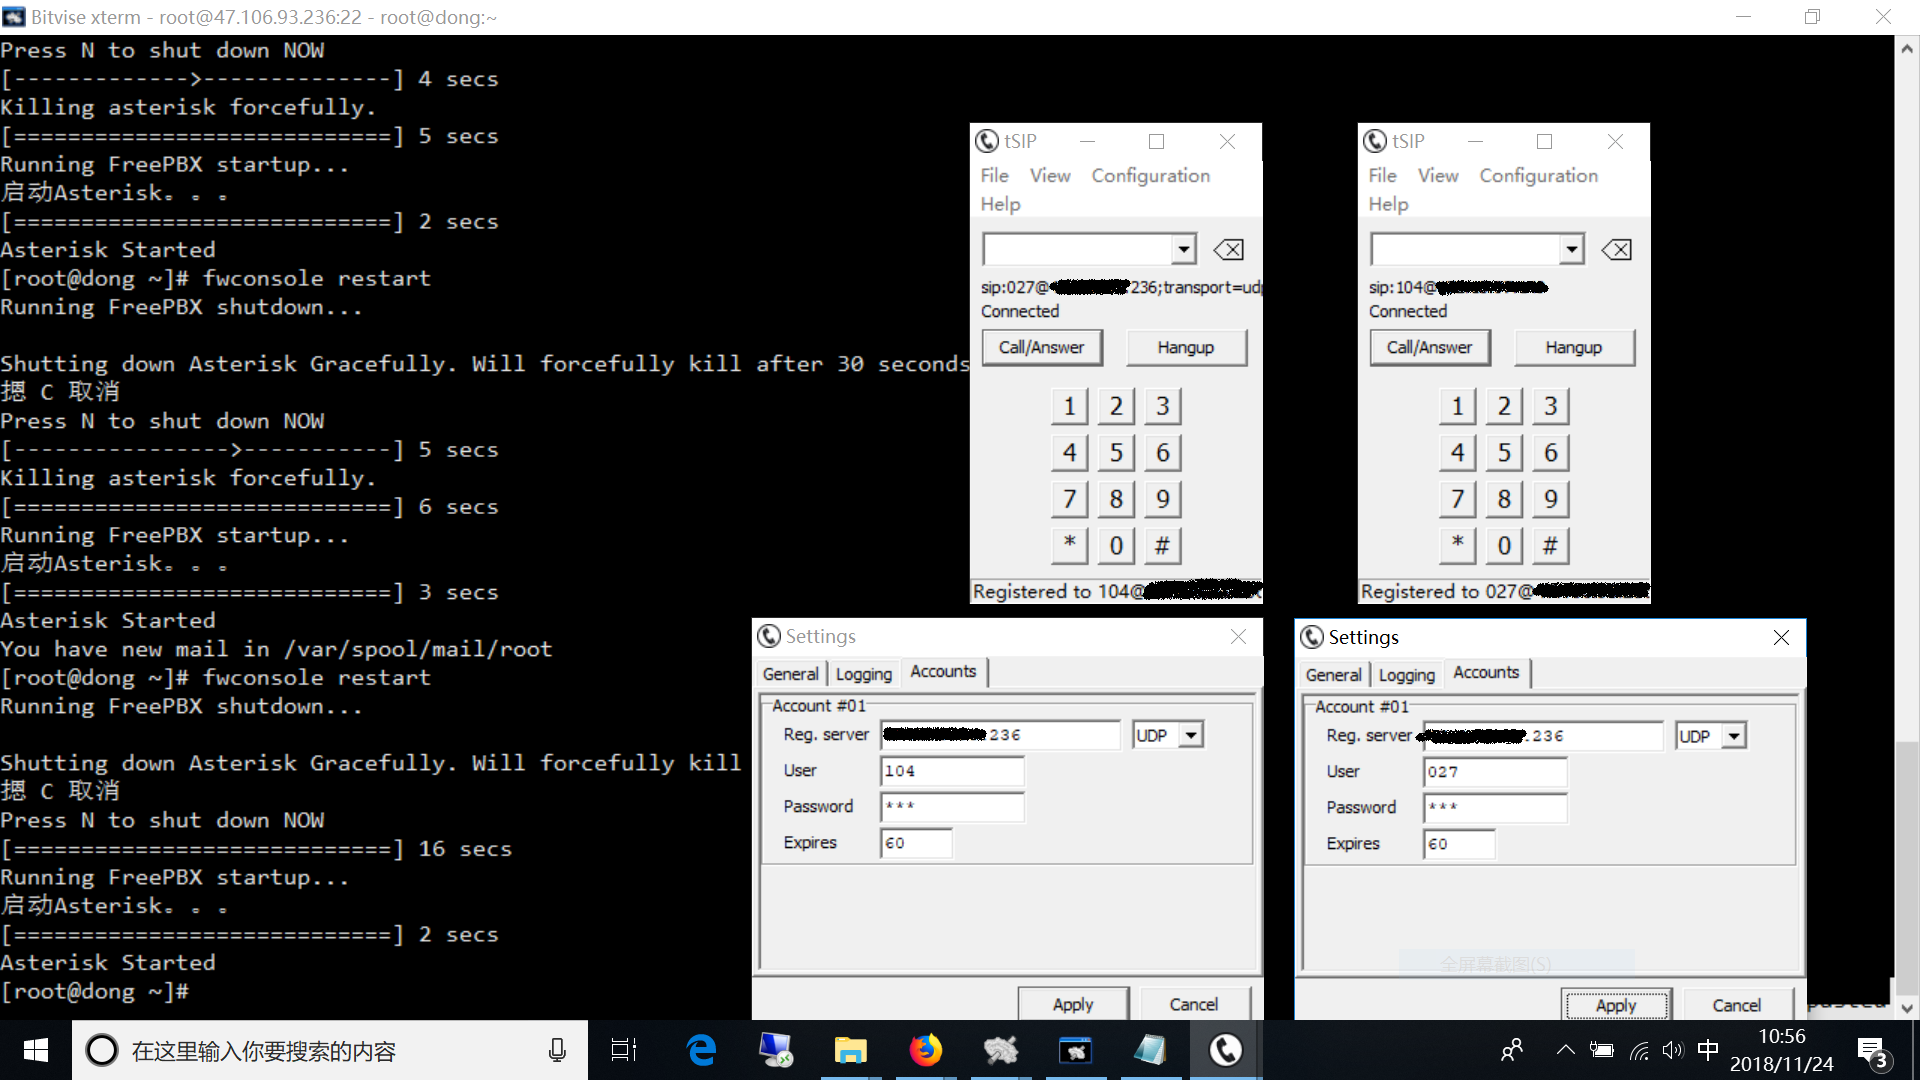Viewport: 1920px width, 1080px height.
Task: Click network Wi-Fi icon in tray
Action: [x=1639, y=1050]
